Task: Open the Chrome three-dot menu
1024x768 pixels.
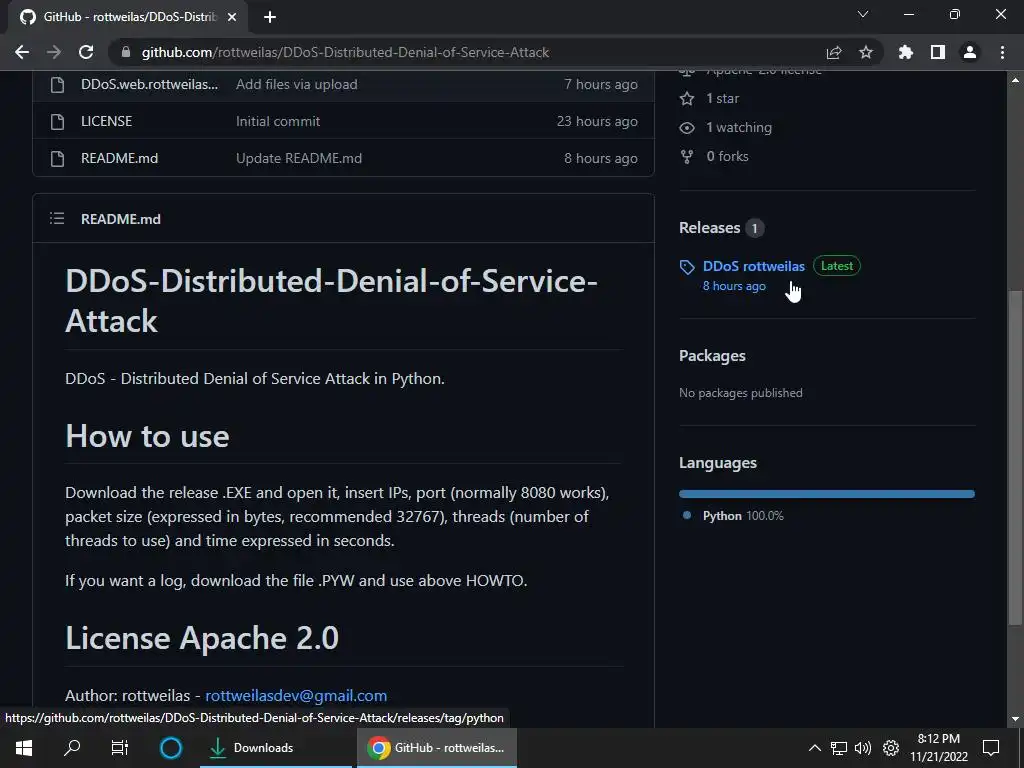Action: tap(1002, 52)
